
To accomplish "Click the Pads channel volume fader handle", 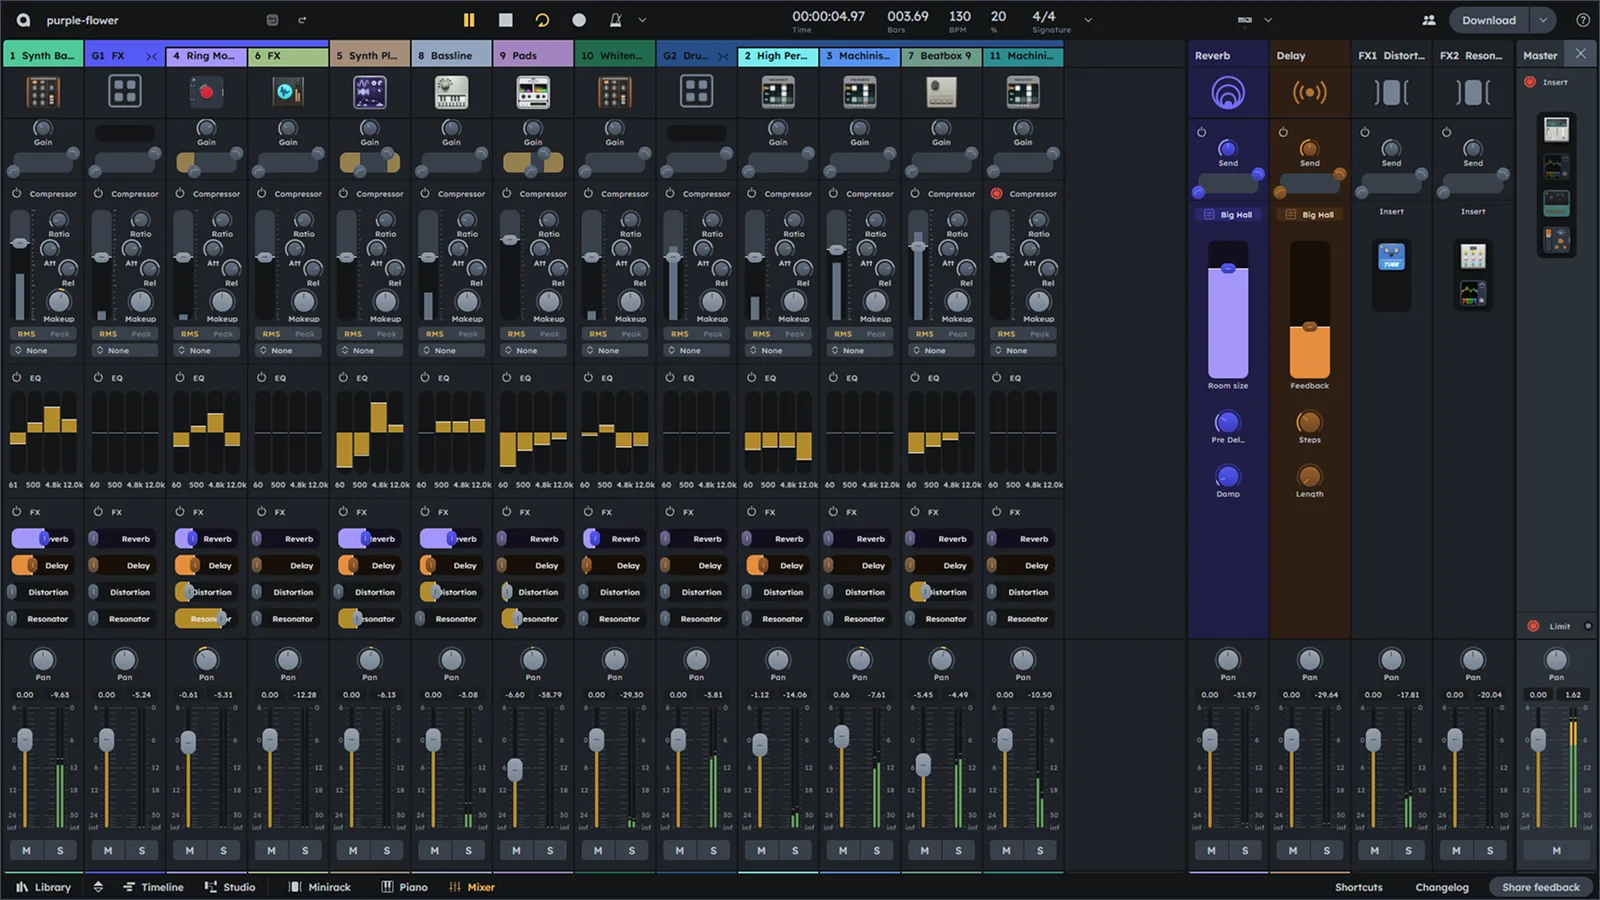I will (x=515, y=770).
